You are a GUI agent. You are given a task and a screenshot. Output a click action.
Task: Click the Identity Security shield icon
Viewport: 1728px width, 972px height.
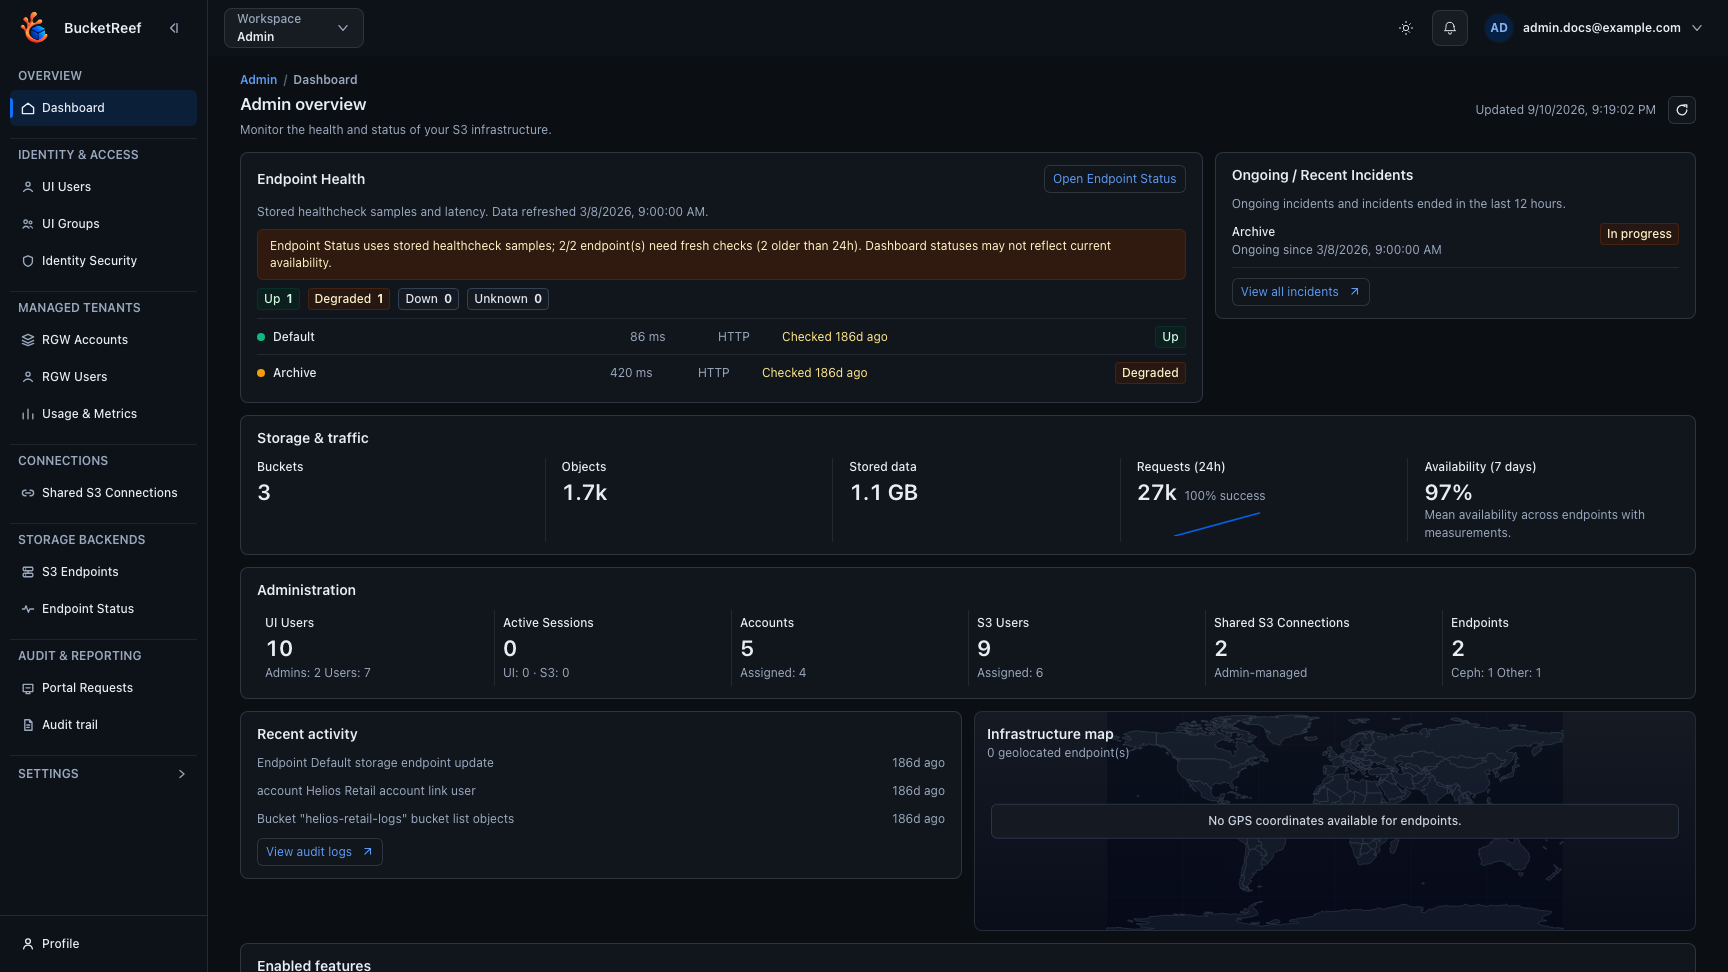(28, 261)
